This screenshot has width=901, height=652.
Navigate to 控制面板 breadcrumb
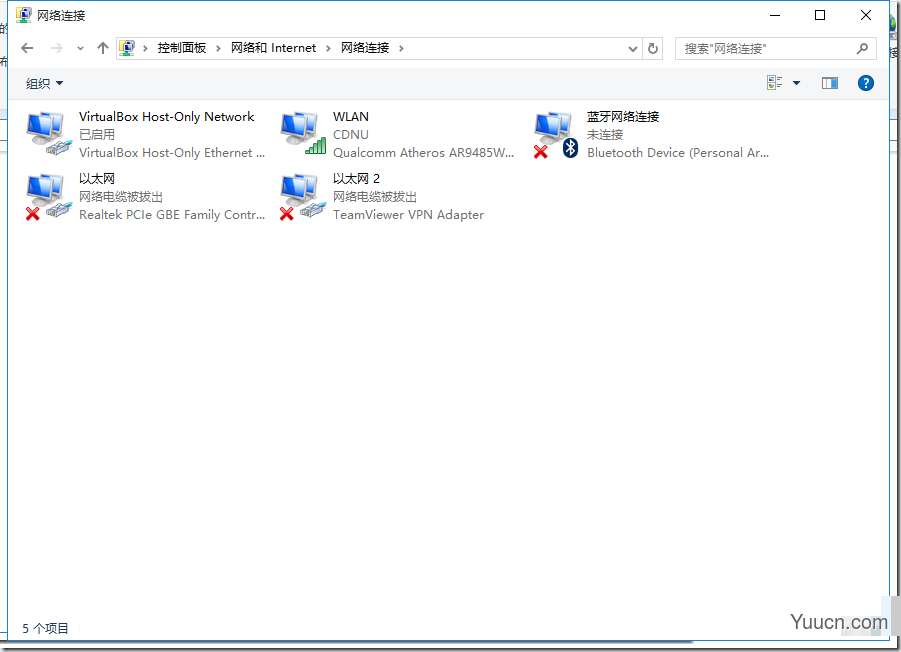tap(182, 48)
